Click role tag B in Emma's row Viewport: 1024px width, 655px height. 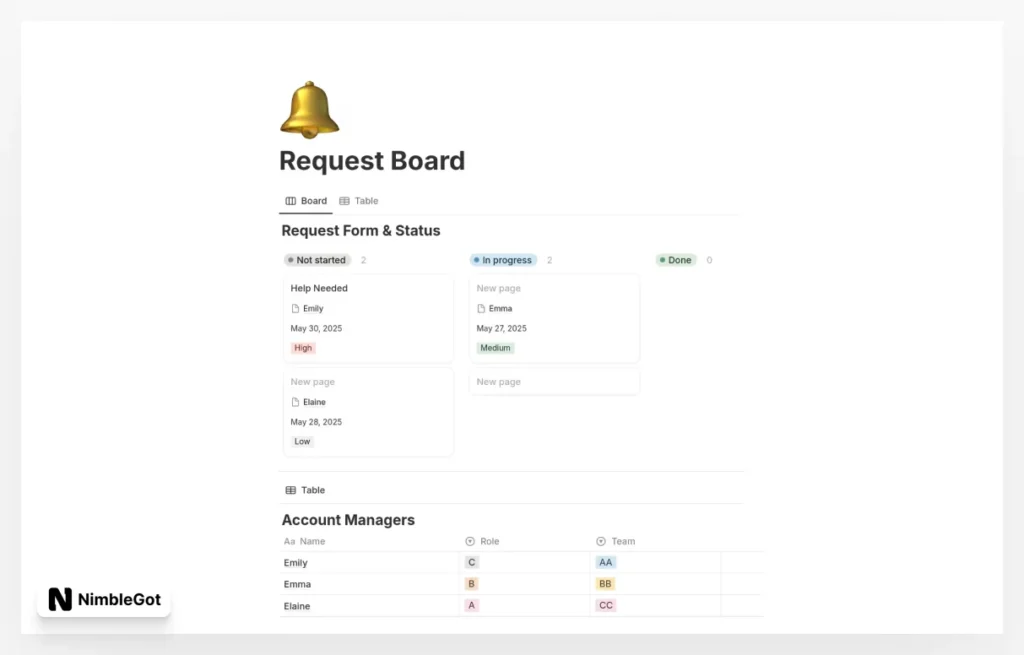coord(472,584)
